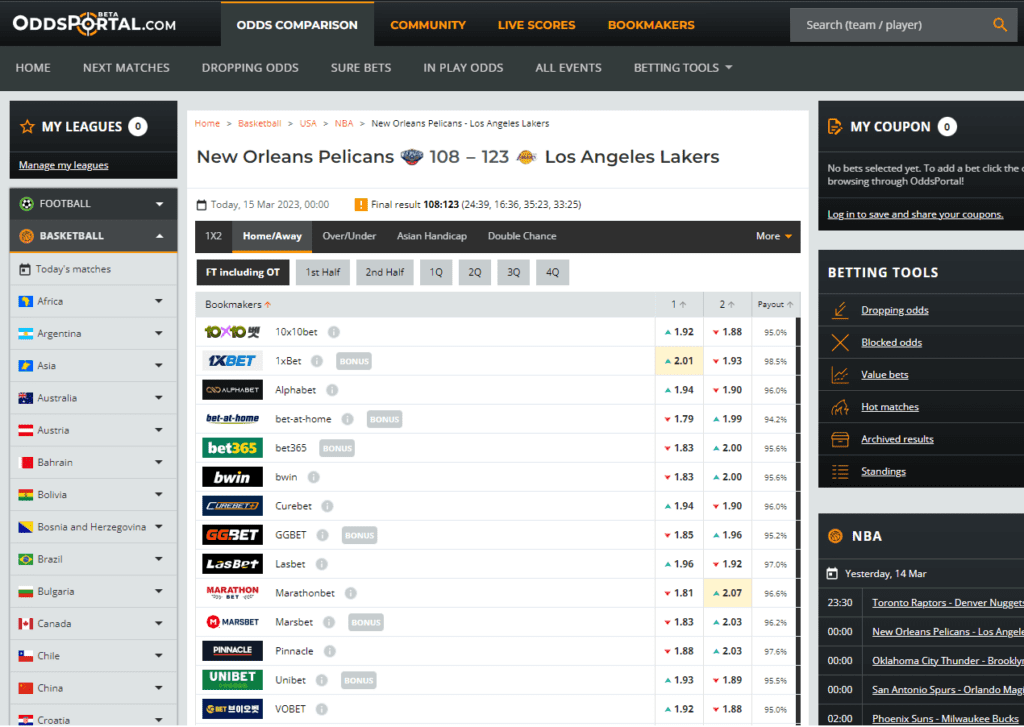
Task: Select the Blocked odds tool
Action: (892, 342)
